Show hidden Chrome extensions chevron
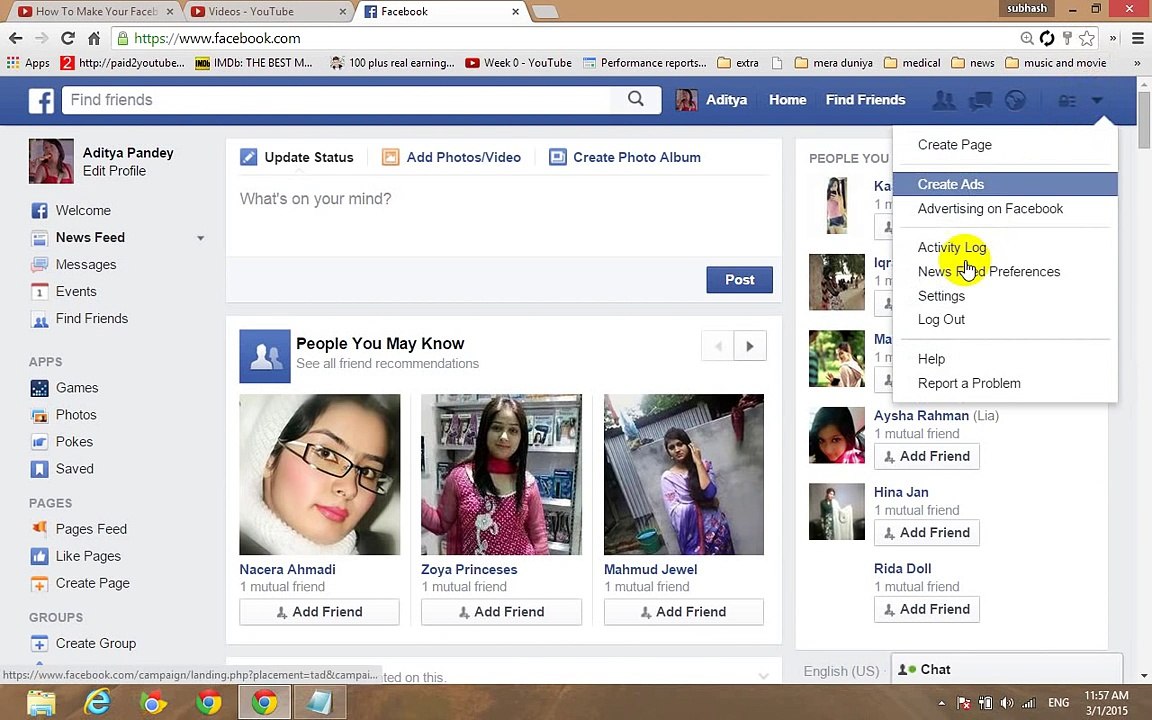This screenshot has width=1152, height=720. tap(1112, 38)
